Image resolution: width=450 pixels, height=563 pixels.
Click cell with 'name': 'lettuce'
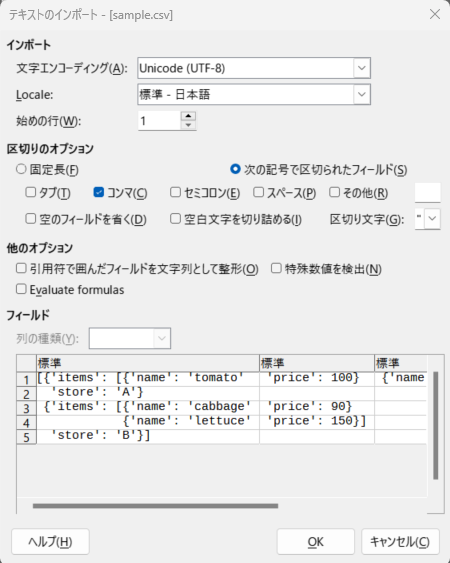(x=148, y=421)
